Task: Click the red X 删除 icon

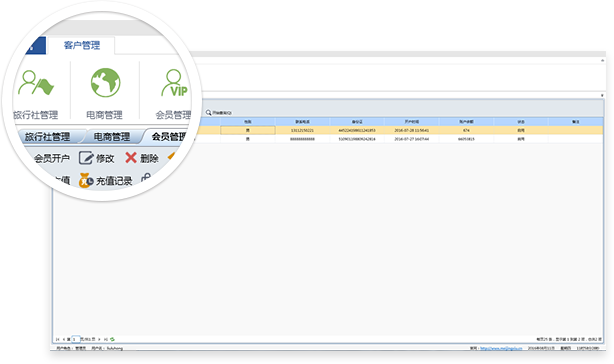Action: pyautogui.click(x=131, y=158)
